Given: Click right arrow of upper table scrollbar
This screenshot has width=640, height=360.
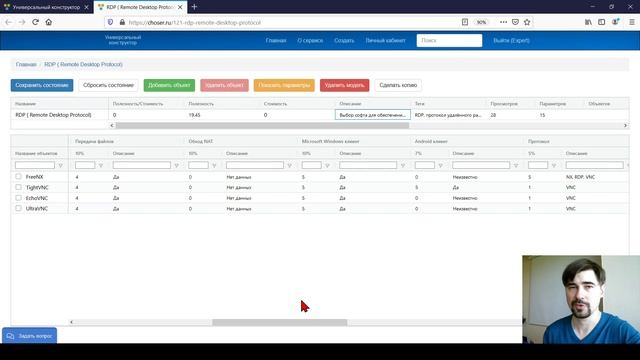Looking at the screenshot, I should click(625, 126).
